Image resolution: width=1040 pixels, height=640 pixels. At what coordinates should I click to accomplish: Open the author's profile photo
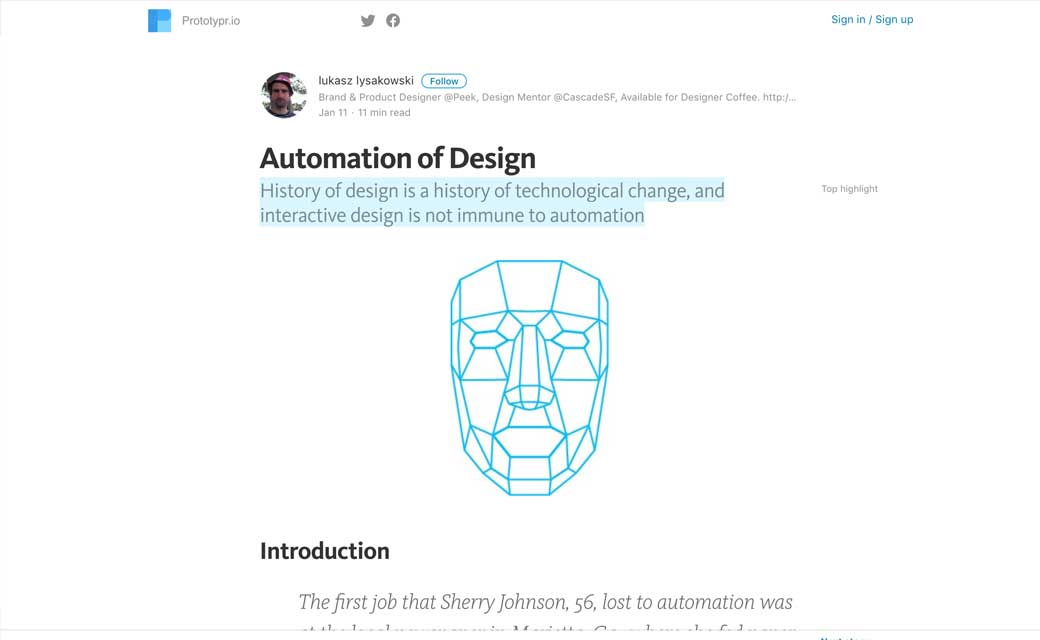(284, 95)
